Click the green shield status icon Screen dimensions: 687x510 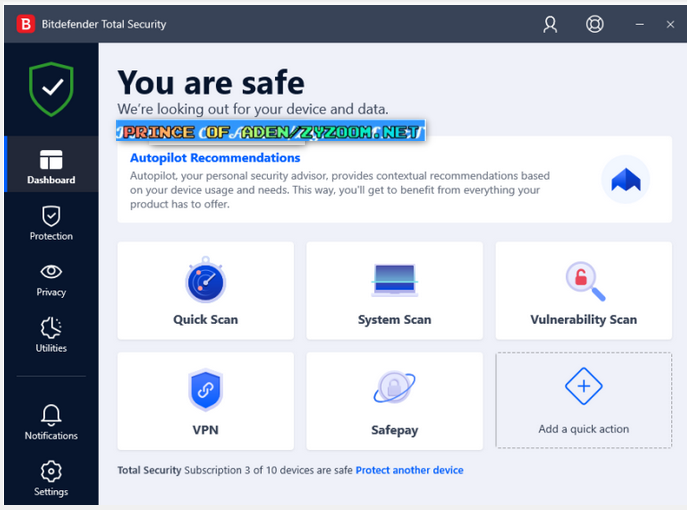point(51,89)
